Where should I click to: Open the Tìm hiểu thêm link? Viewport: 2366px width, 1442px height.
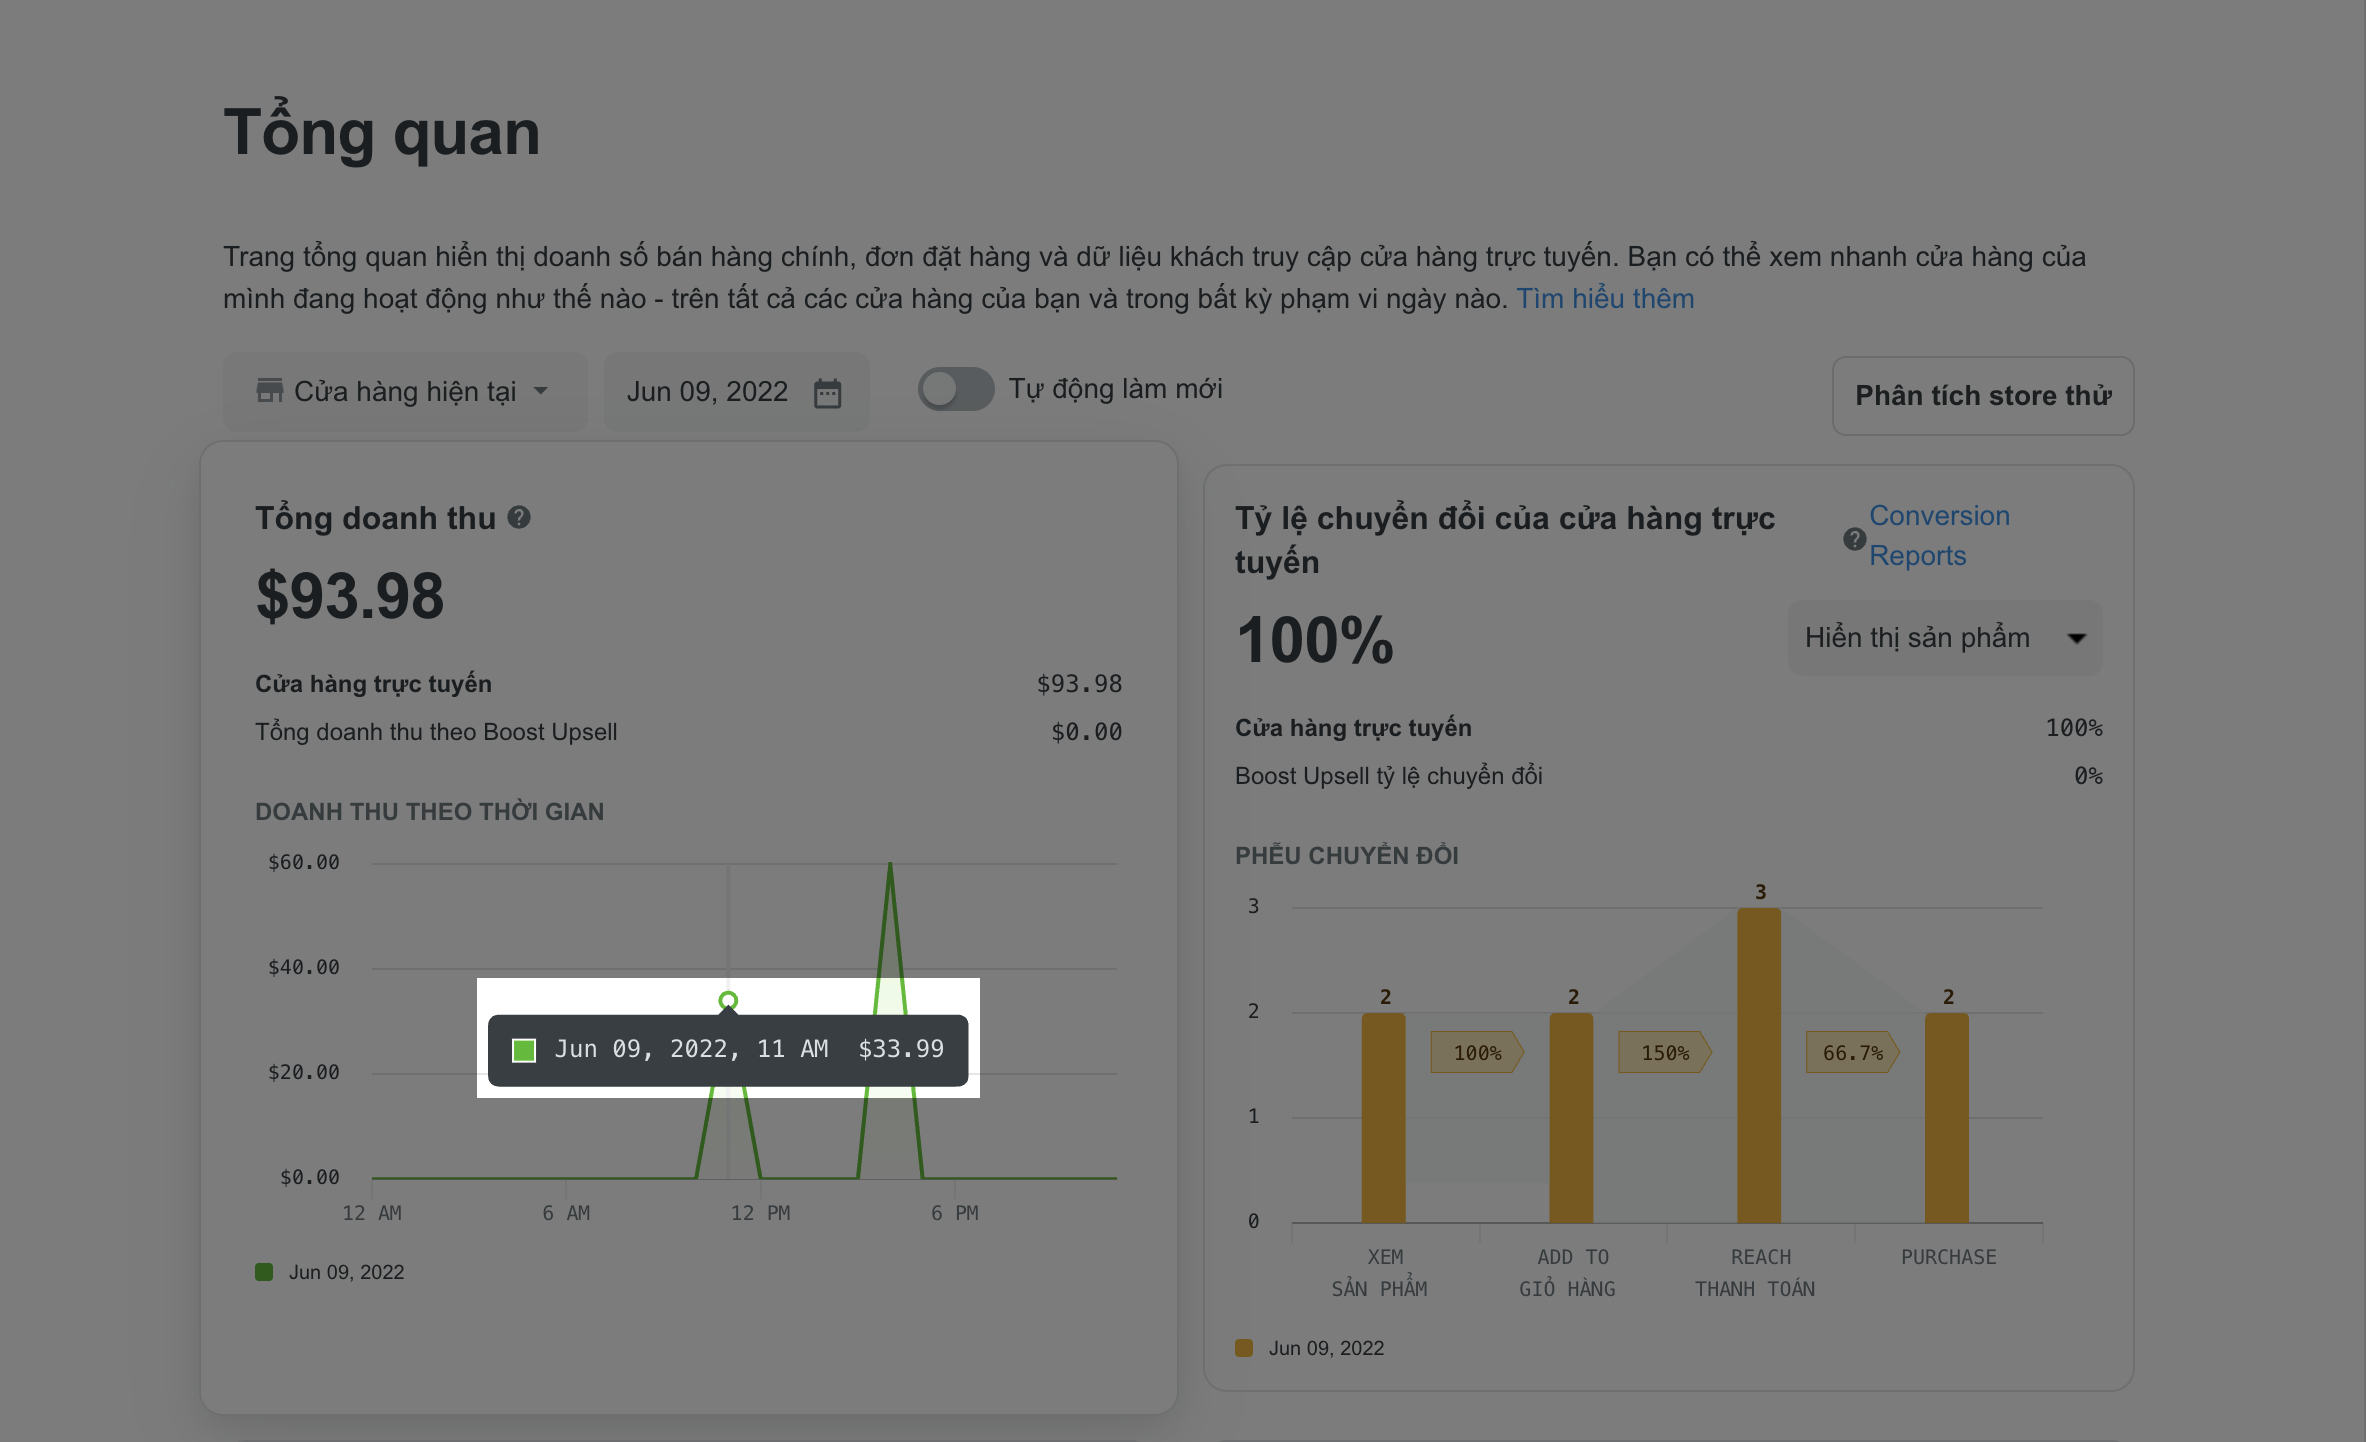pyautogui.click(x=1604, y=298)
